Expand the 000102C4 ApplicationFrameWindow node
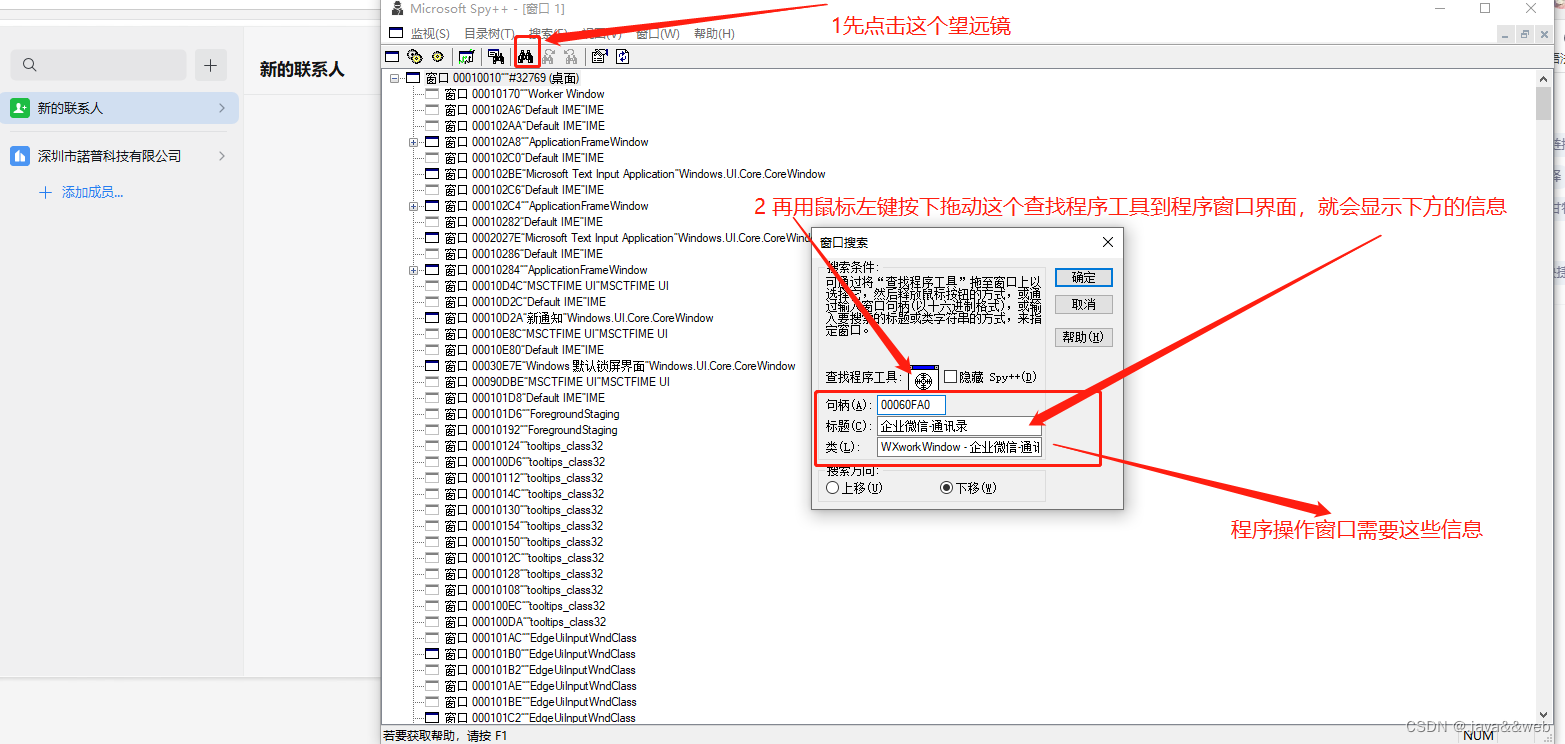 [x=413, y=206]
